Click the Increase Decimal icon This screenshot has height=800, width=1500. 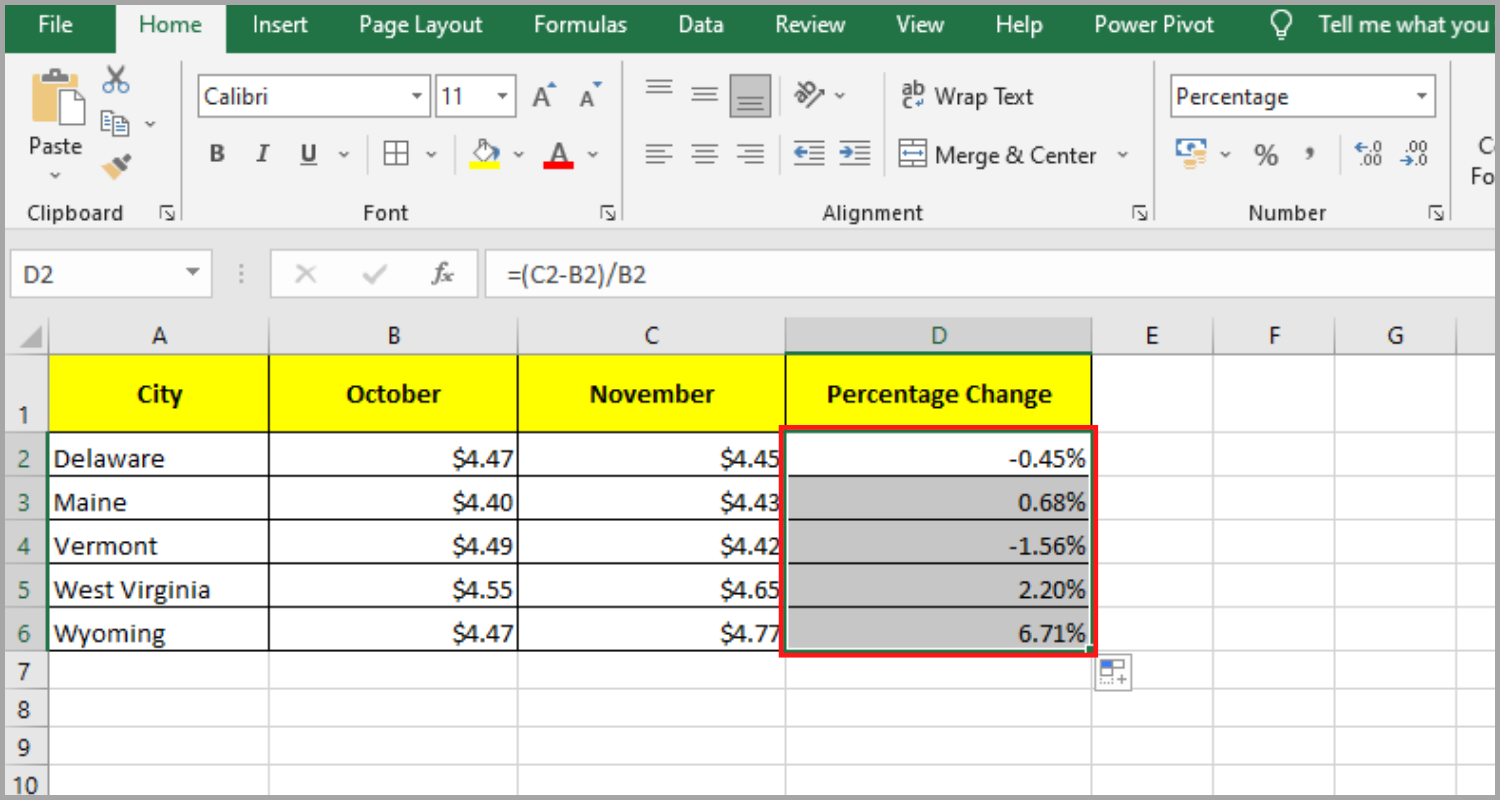[1368, 154]
